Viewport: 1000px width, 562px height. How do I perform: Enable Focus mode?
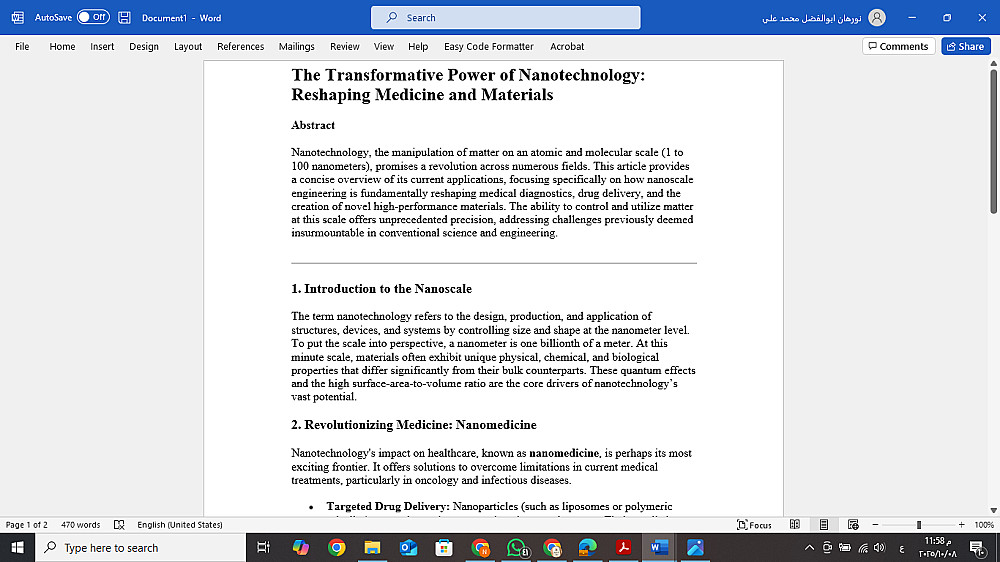[x=754, y=525]
